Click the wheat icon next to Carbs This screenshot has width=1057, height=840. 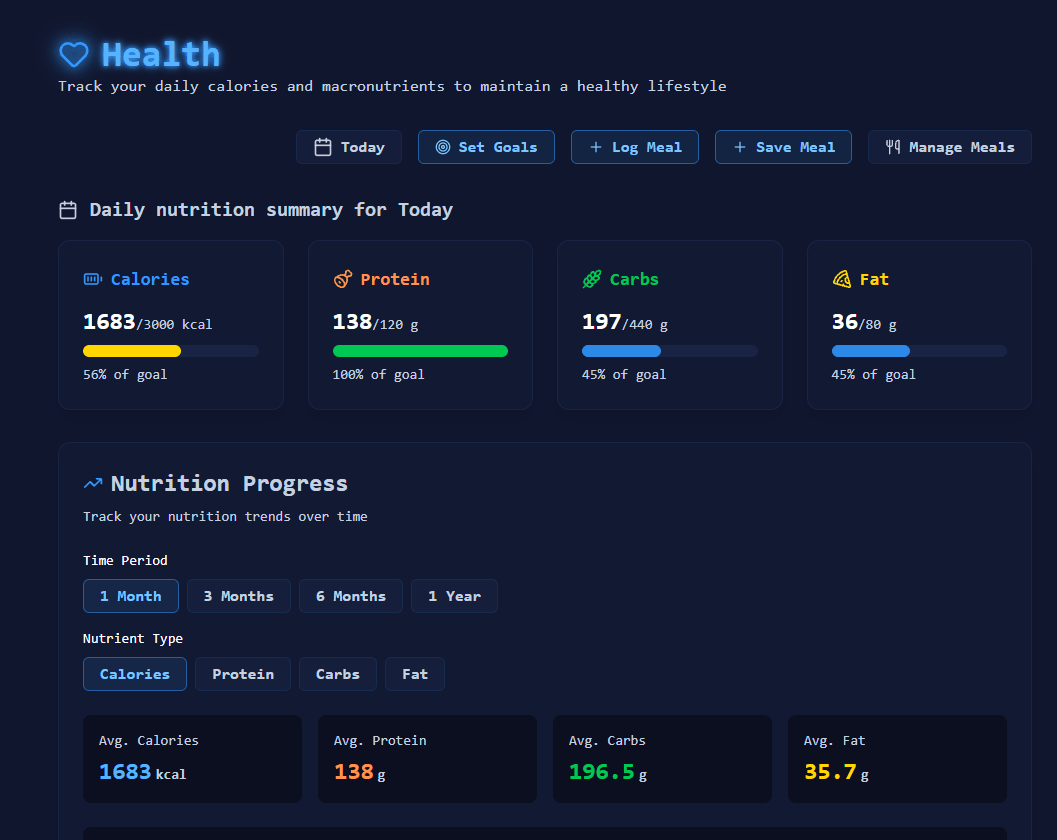[592, 279]
